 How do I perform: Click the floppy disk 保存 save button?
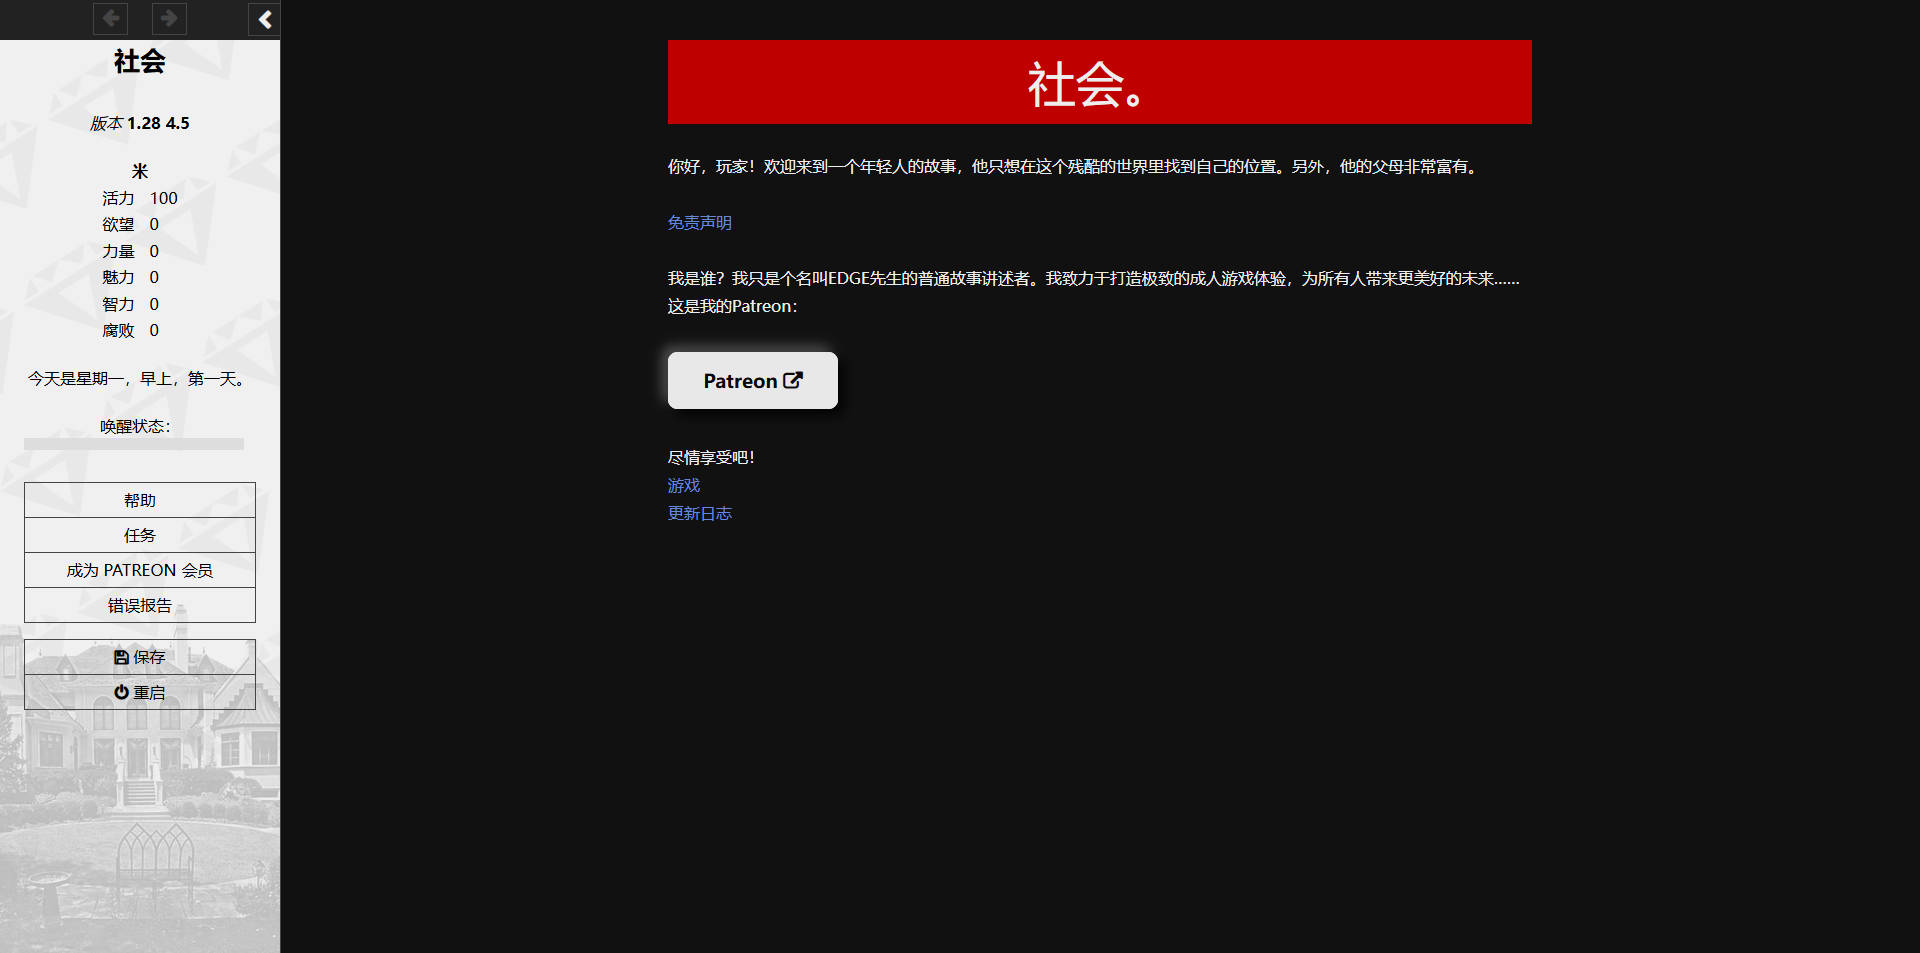tap(140, 657)
